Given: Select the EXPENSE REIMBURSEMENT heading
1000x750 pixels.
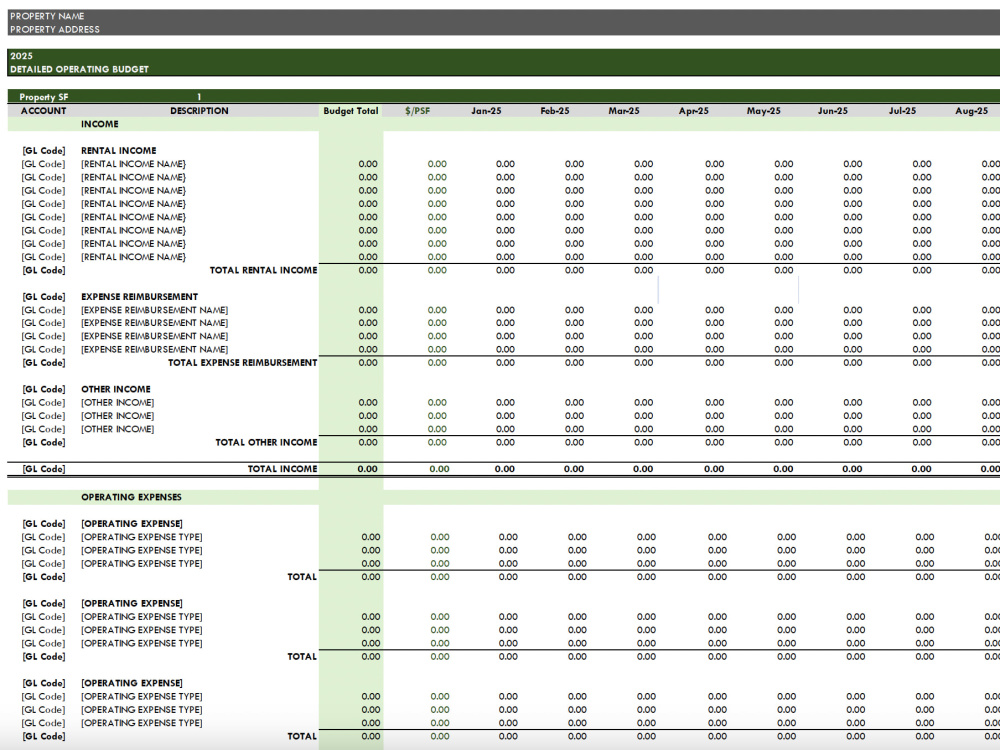Looking at the screenshot, I should coord(139,297).
